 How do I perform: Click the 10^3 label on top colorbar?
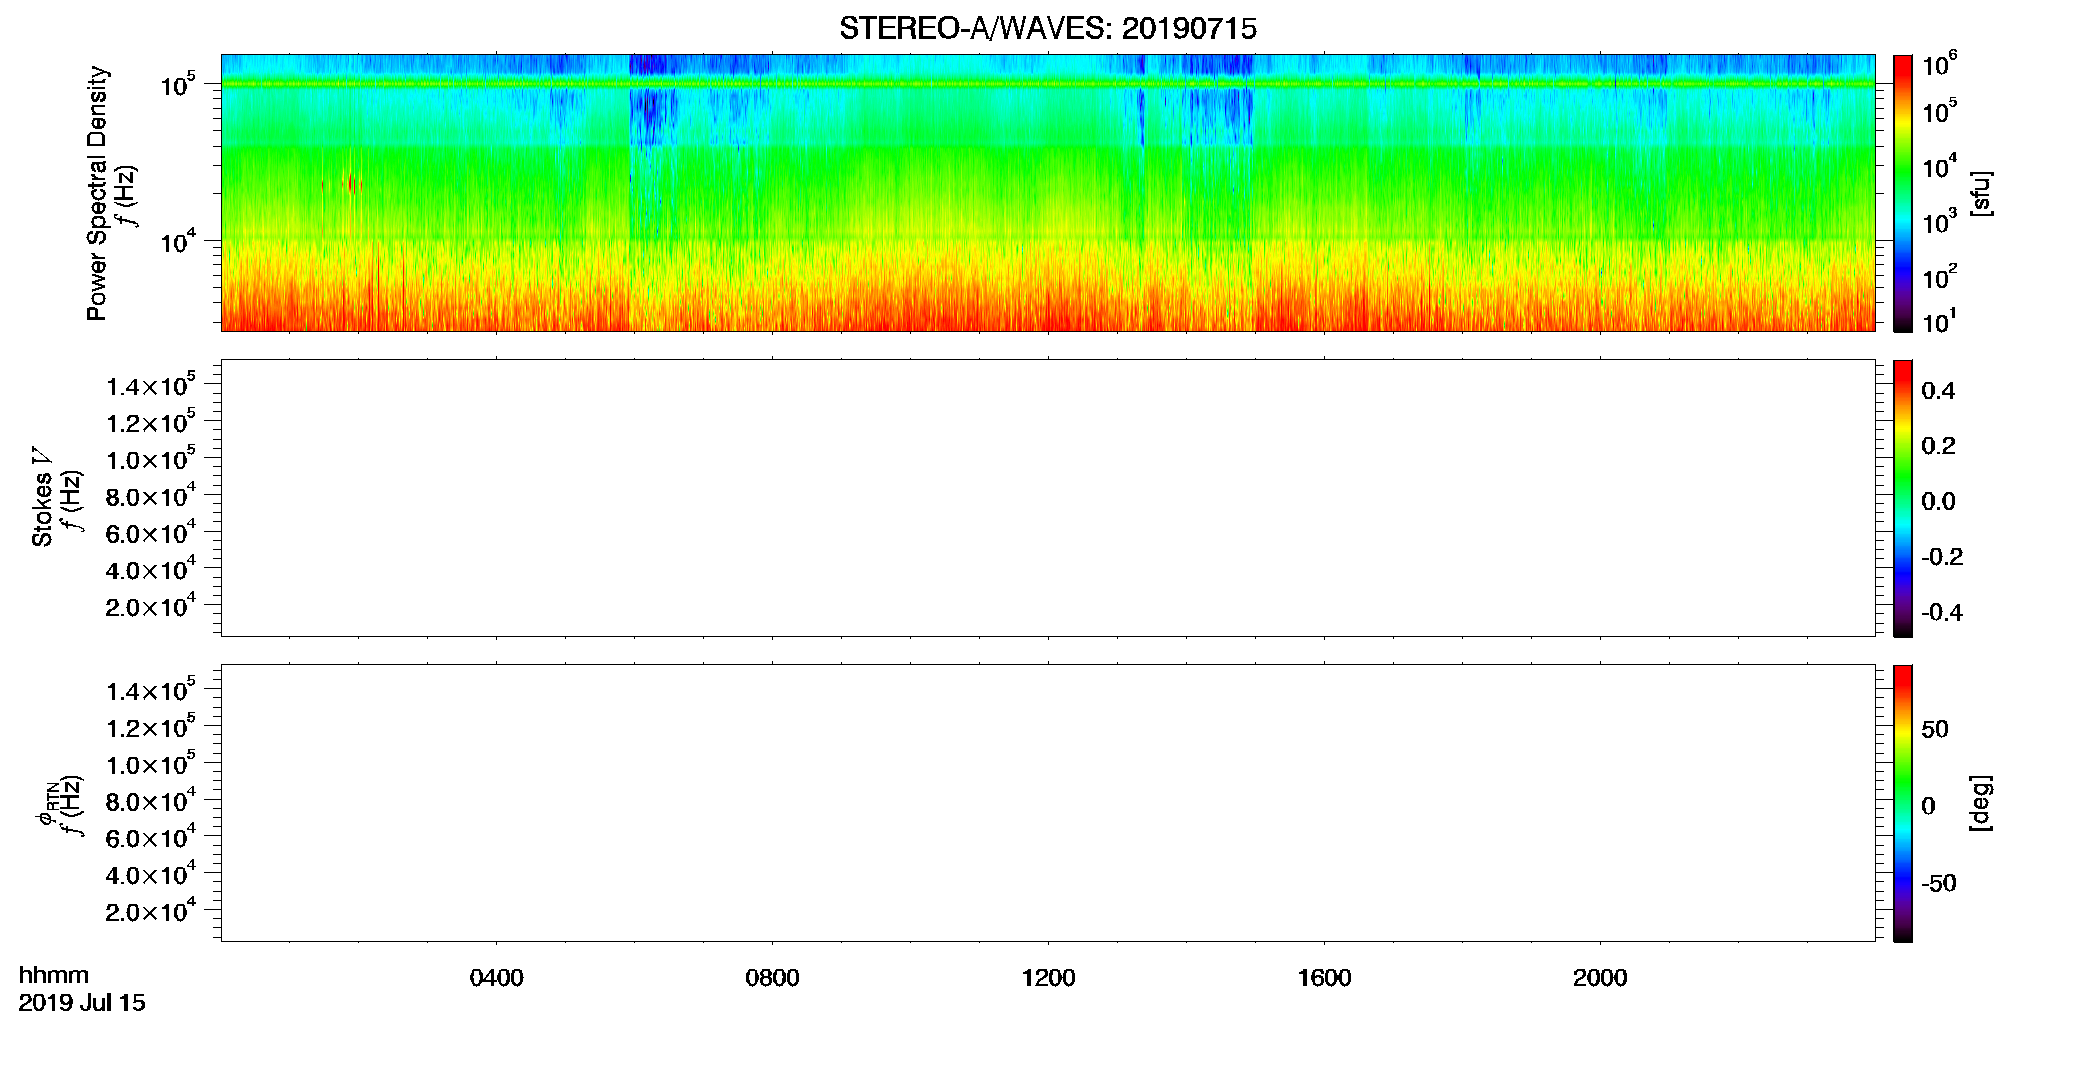pyautogui.click(x=1940, y=221)
